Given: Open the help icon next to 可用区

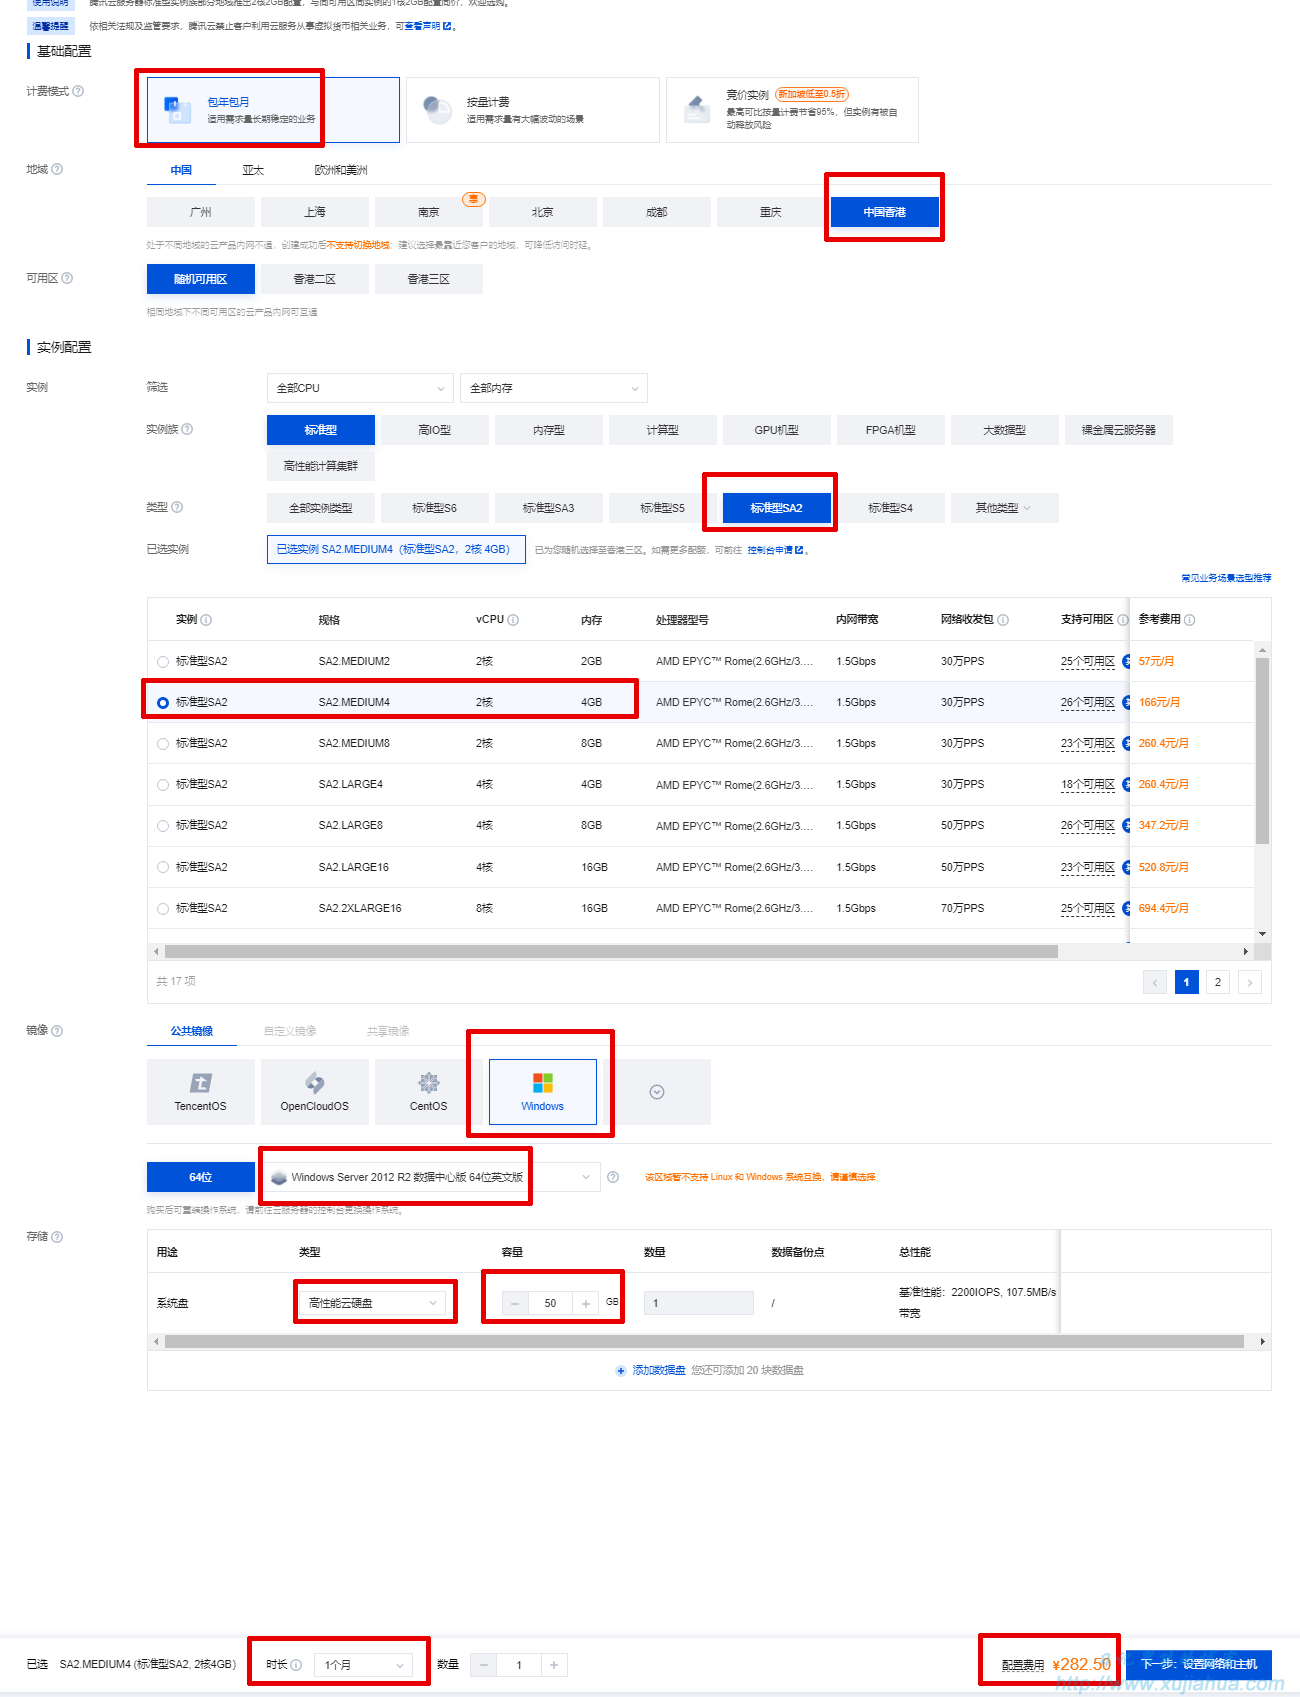Looking at the screenshot, I should (x=67, y=278).
